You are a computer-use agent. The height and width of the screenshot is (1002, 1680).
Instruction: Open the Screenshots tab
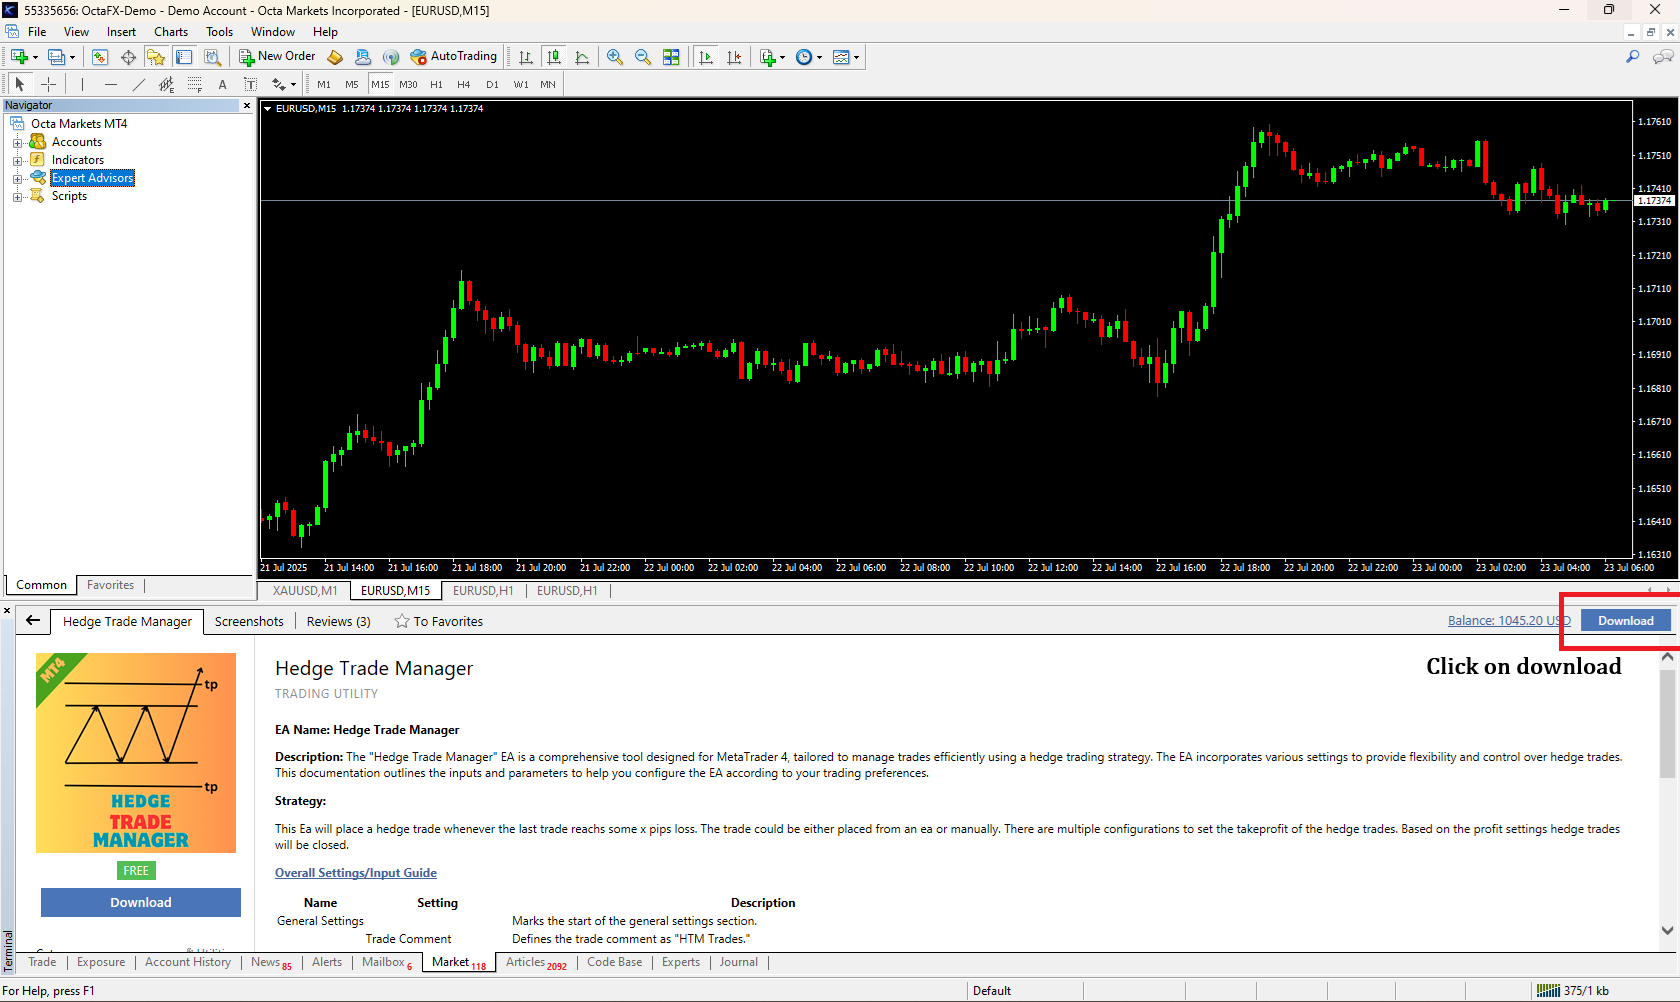249,622
